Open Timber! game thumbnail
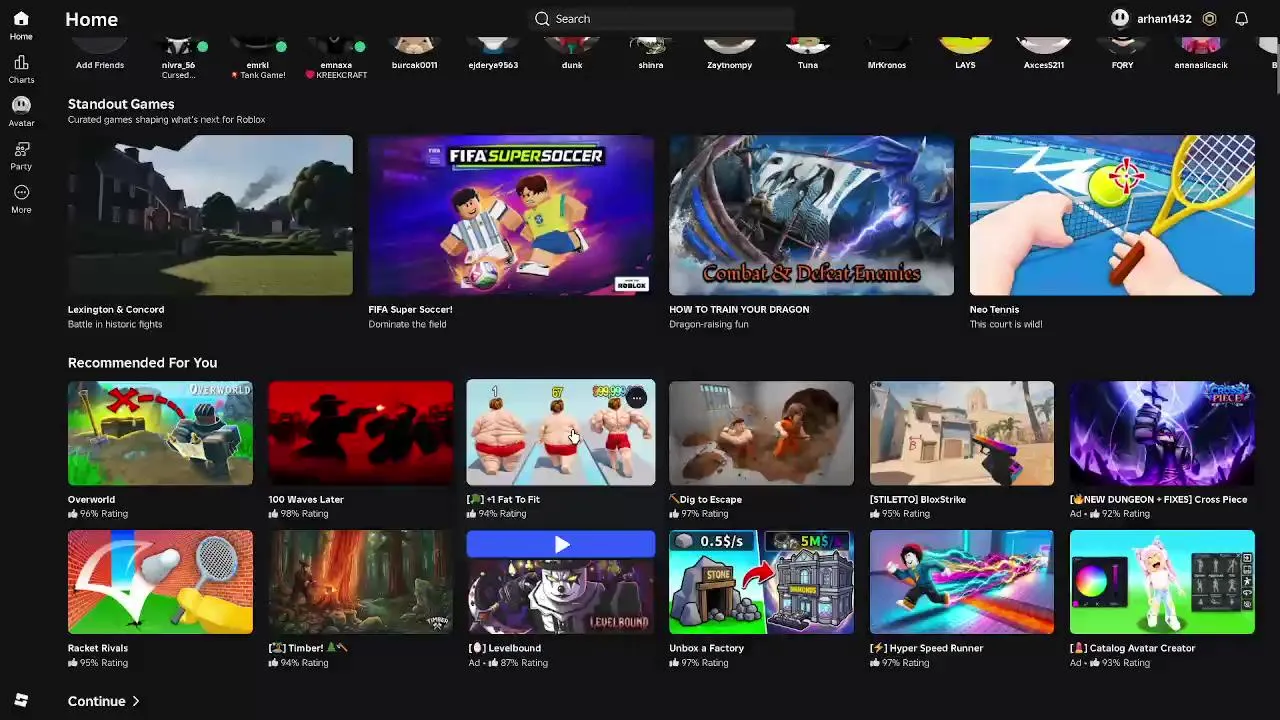The image size is (1280, 720). [x=360, y=582]
